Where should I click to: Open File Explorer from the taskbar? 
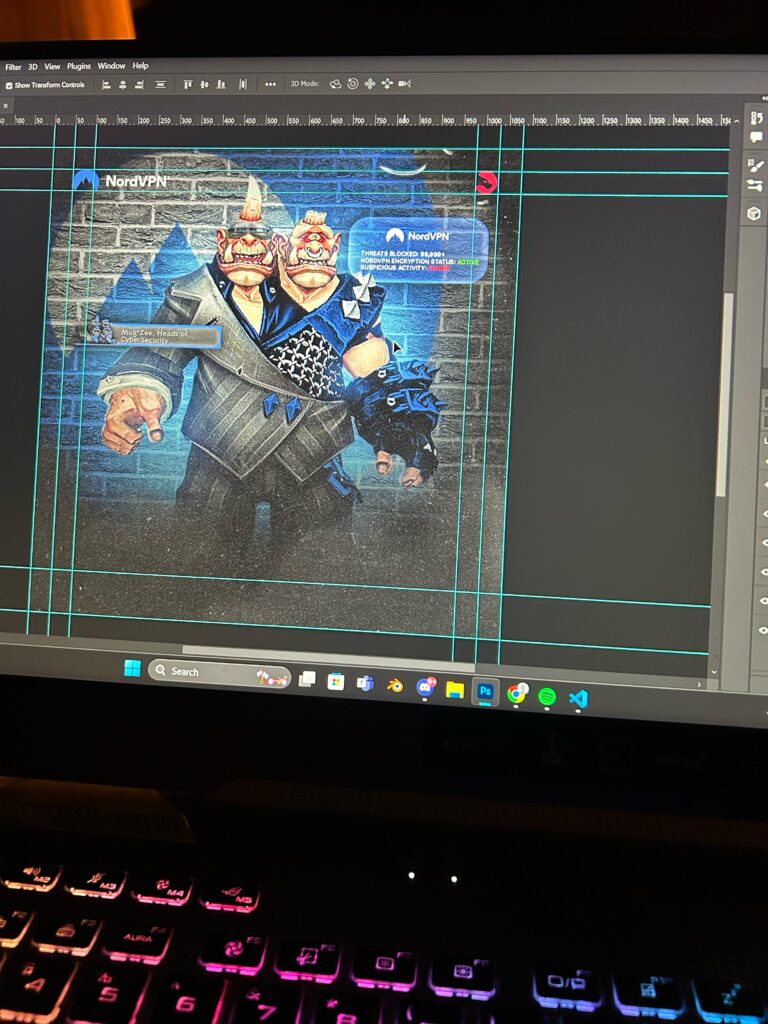[x=455, y=690]
